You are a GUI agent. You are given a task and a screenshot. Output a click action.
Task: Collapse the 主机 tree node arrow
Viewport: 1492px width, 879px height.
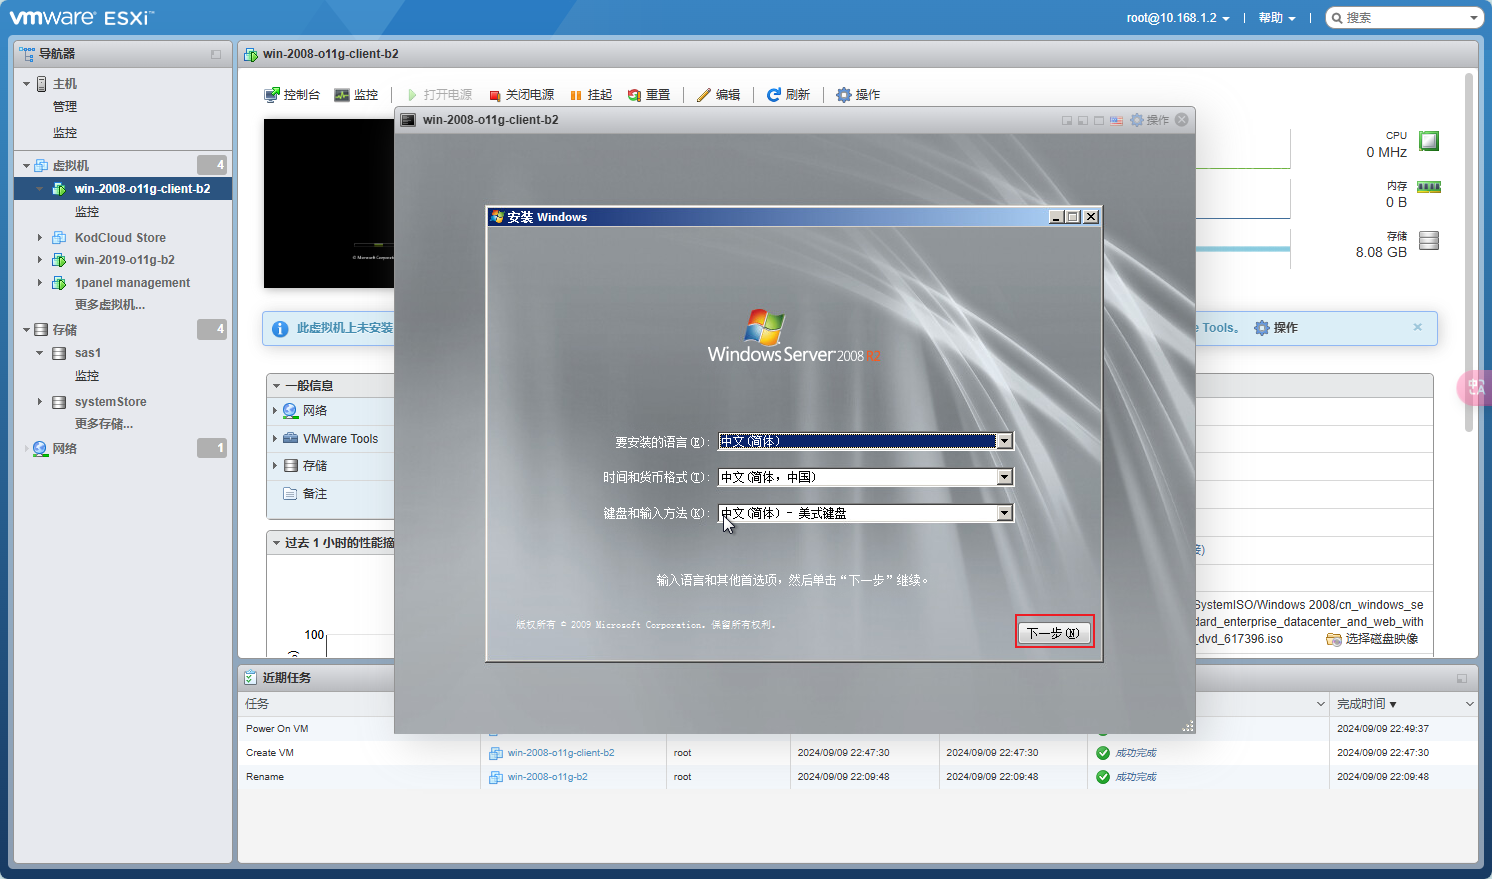click(26, 84)
